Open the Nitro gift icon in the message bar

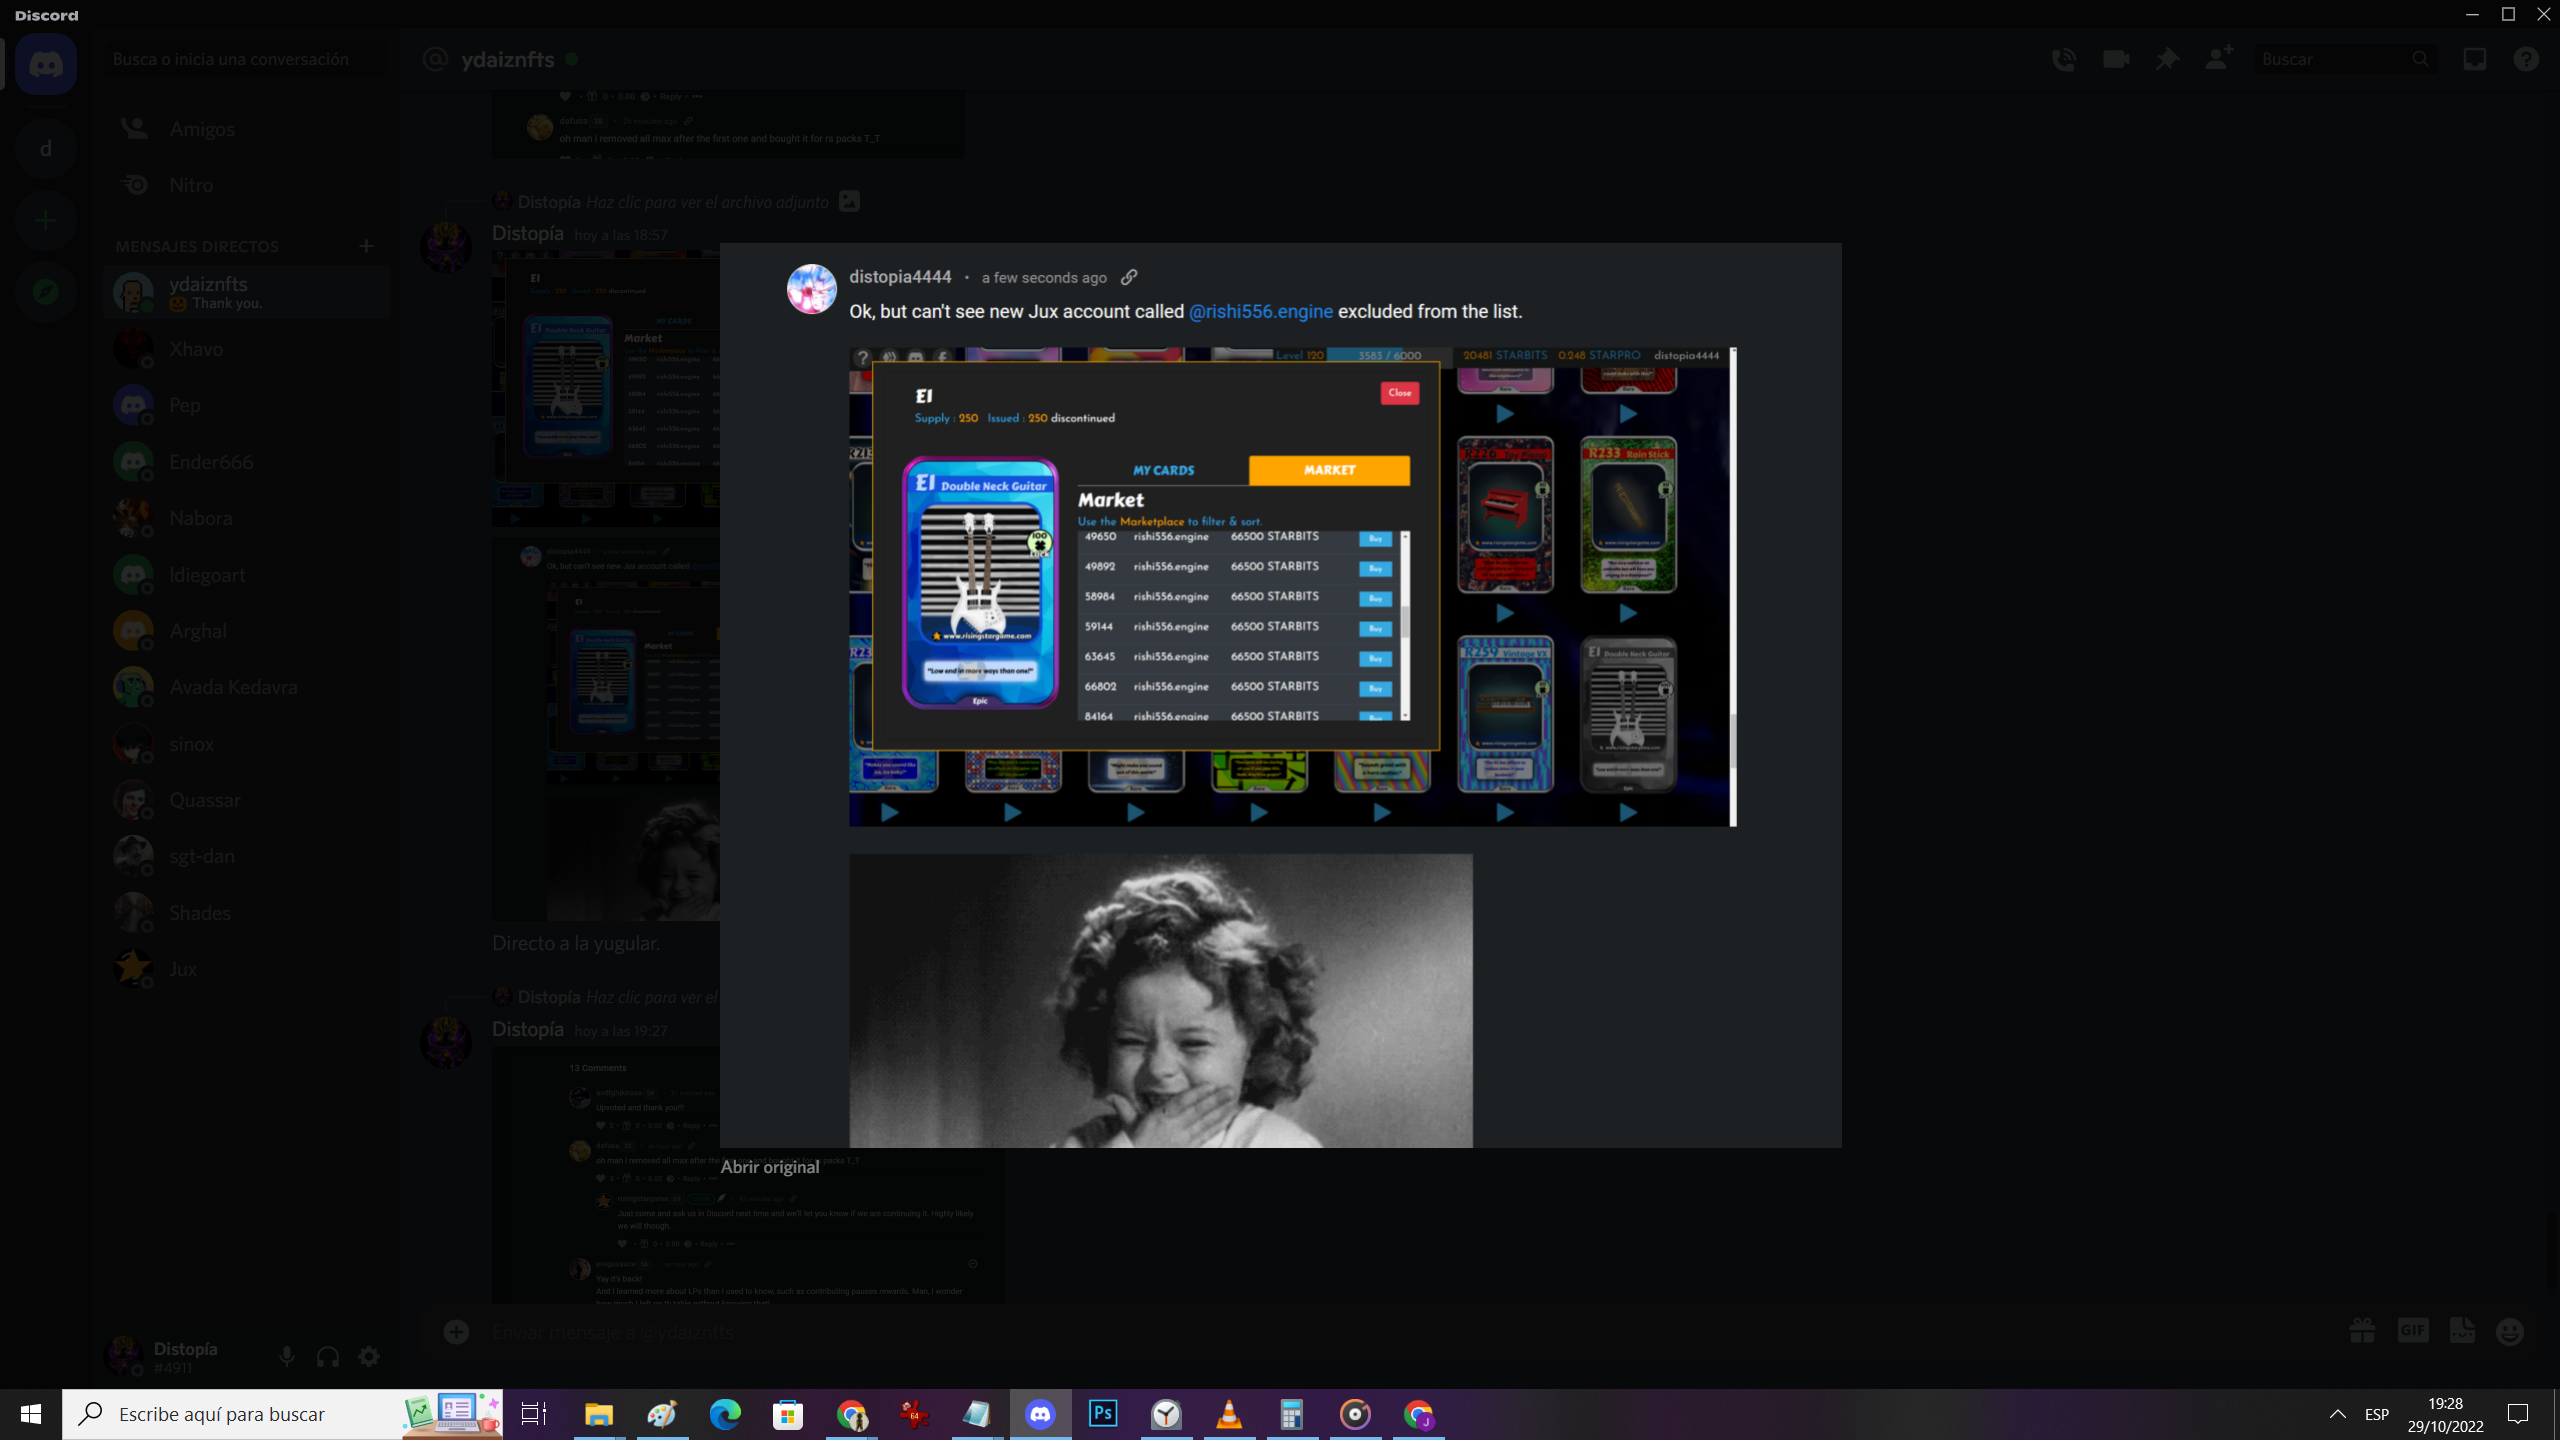click(x=2362, y=1331)
